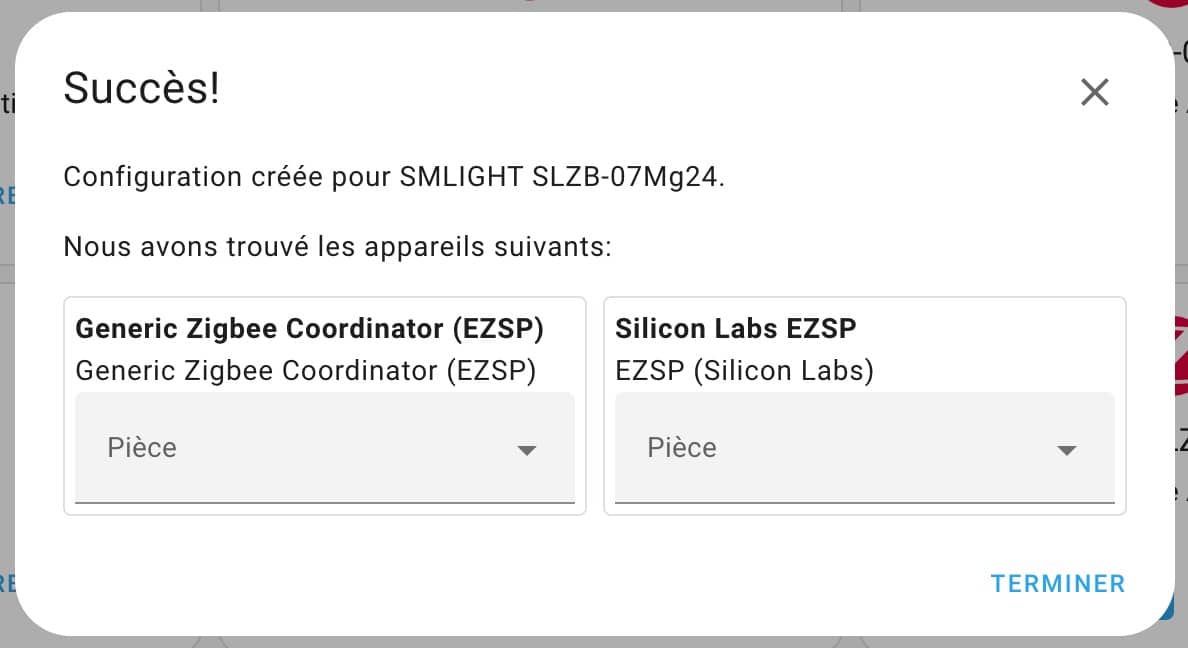Select the Generic Zigbee Coordinator device card
1188x648 pixels.
pyautogui.click(x=324, y=405)
